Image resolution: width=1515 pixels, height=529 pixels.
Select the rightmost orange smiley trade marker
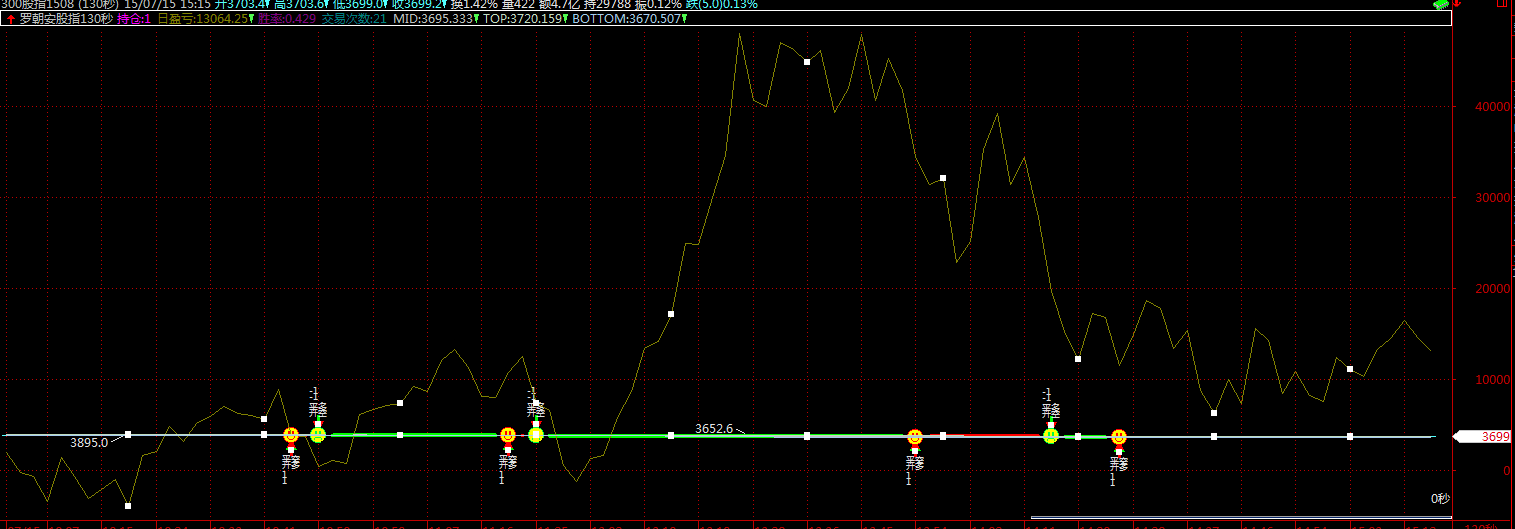[x=1119, y=437]
